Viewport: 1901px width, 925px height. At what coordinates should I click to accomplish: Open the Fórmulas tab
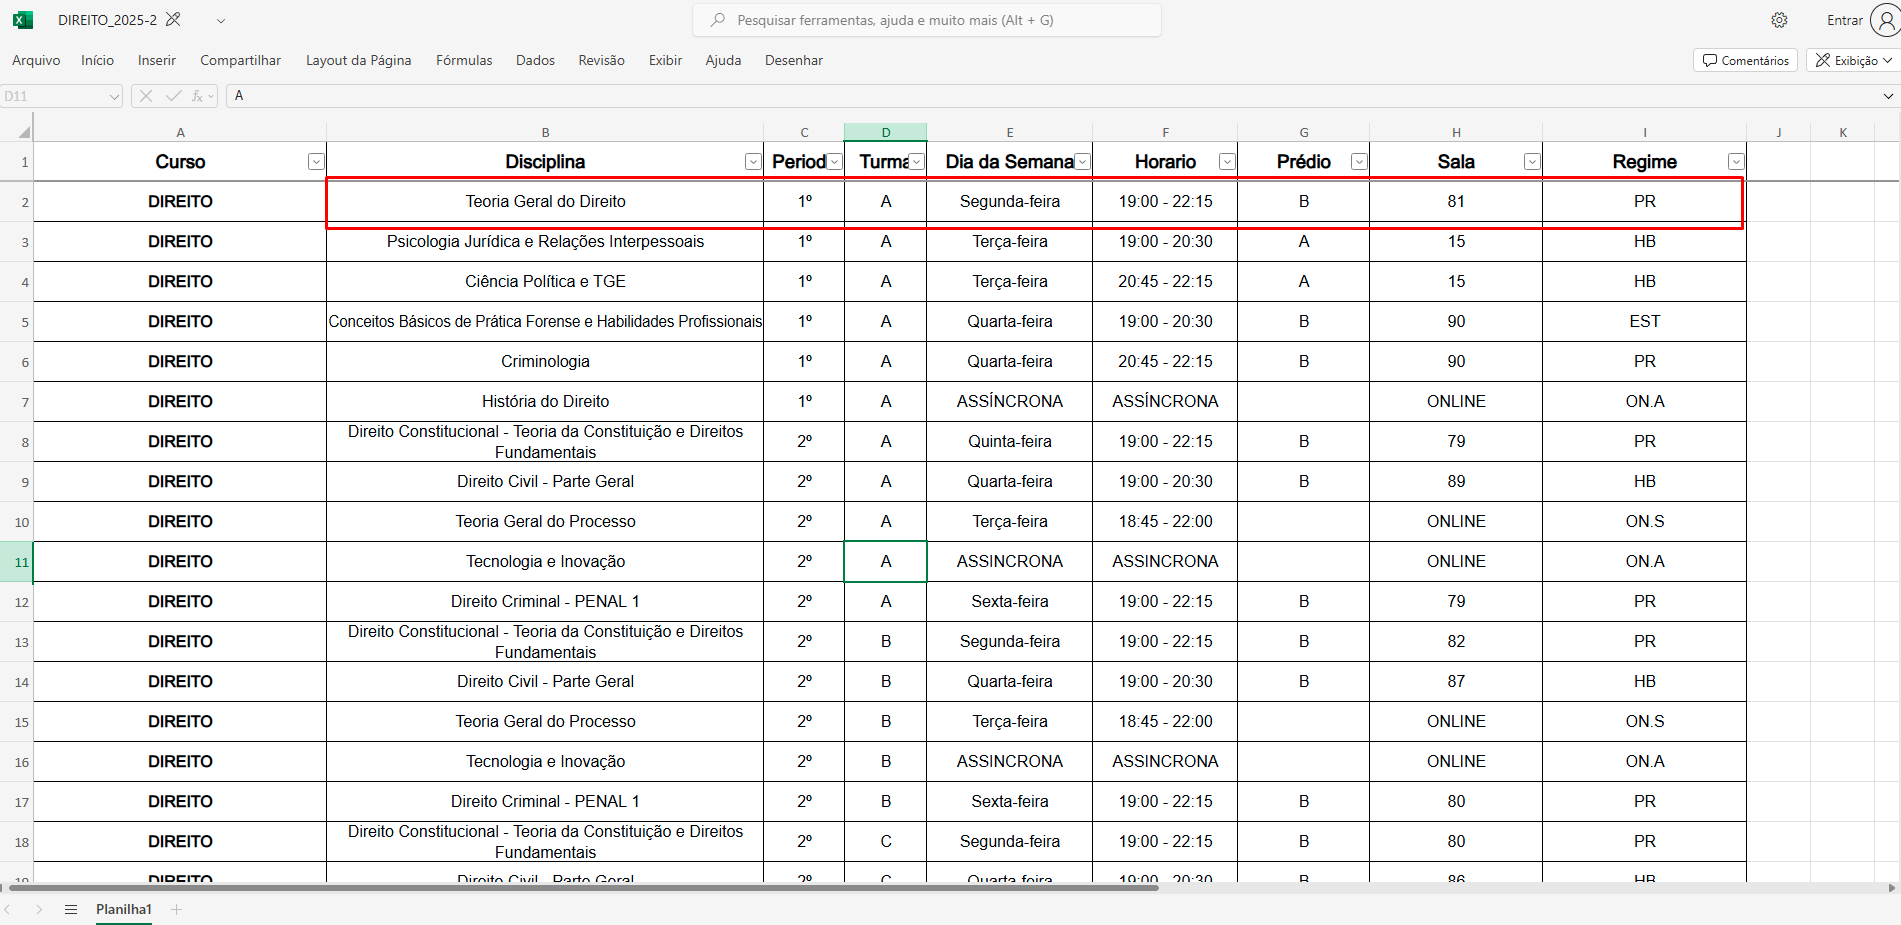click(464, 60)
